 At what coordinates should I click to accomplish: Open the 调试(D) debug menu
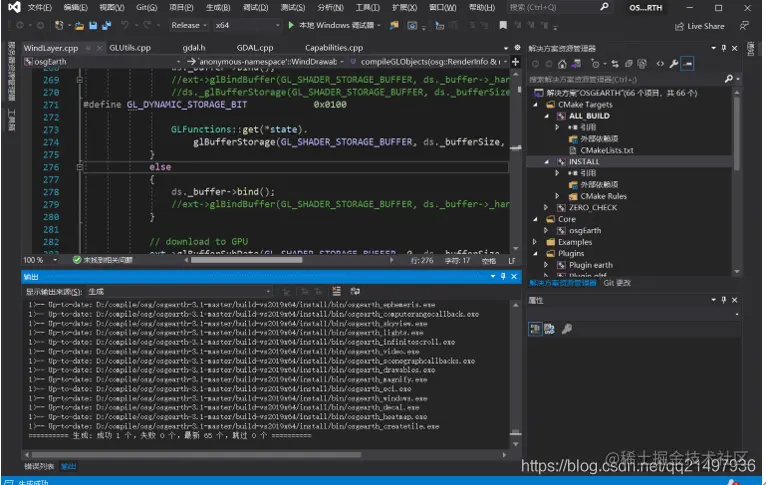(255, 7)
